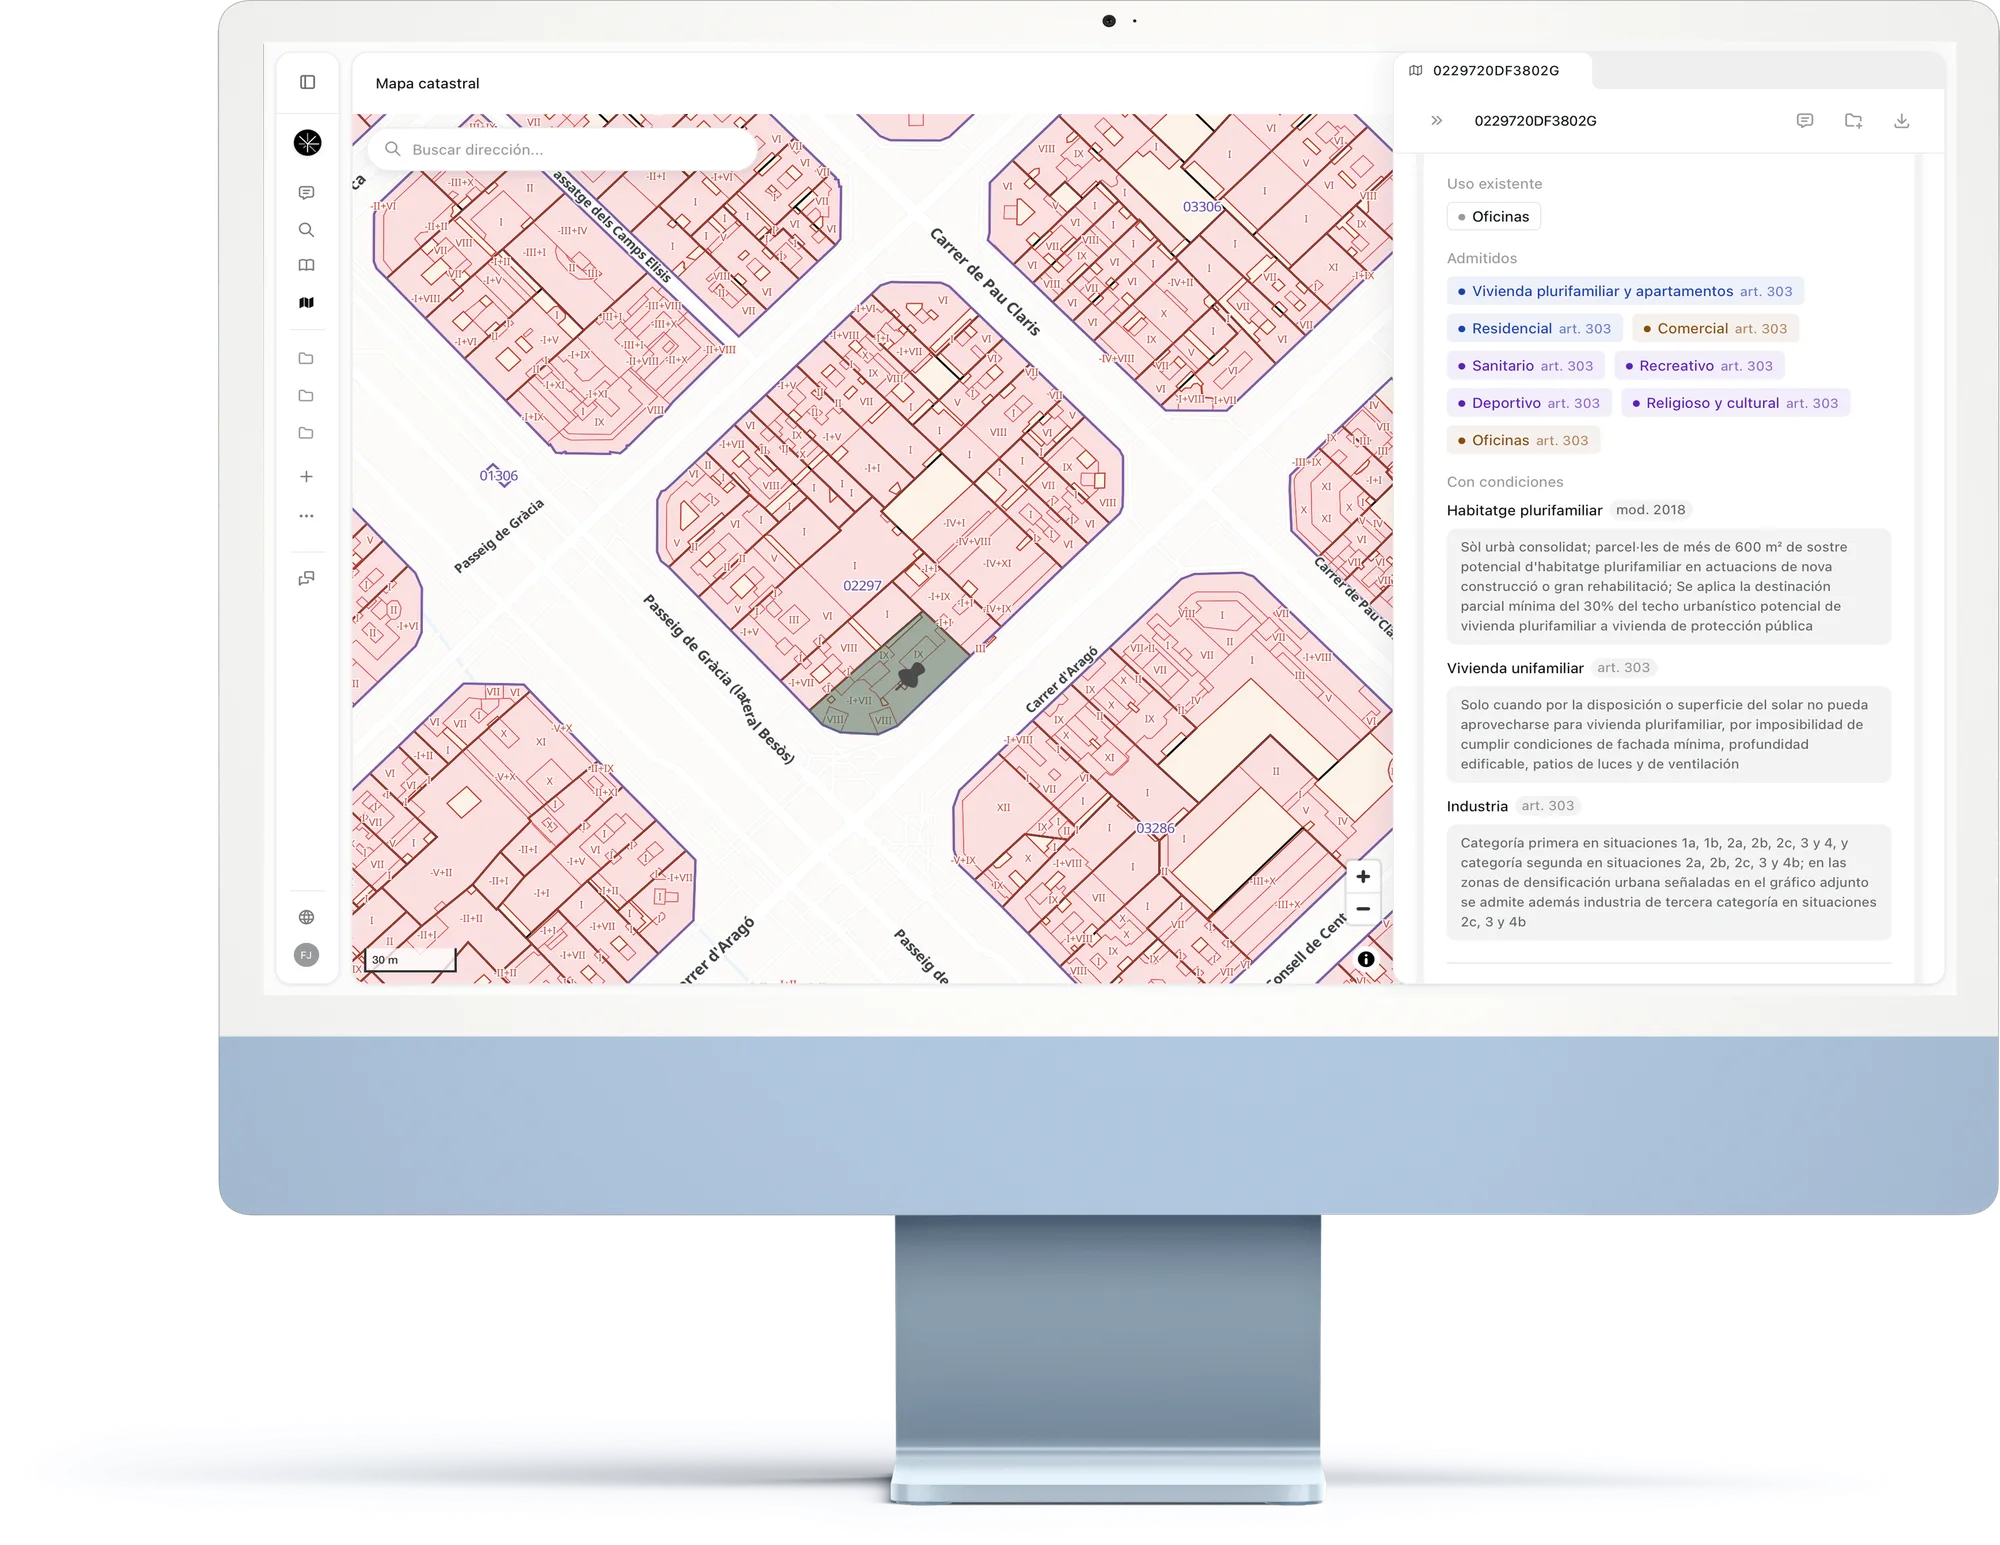The image size is (2000, 1545).
Task: Click the Deportivo art. 303 chip
Action: click(x=1529, y=403)
